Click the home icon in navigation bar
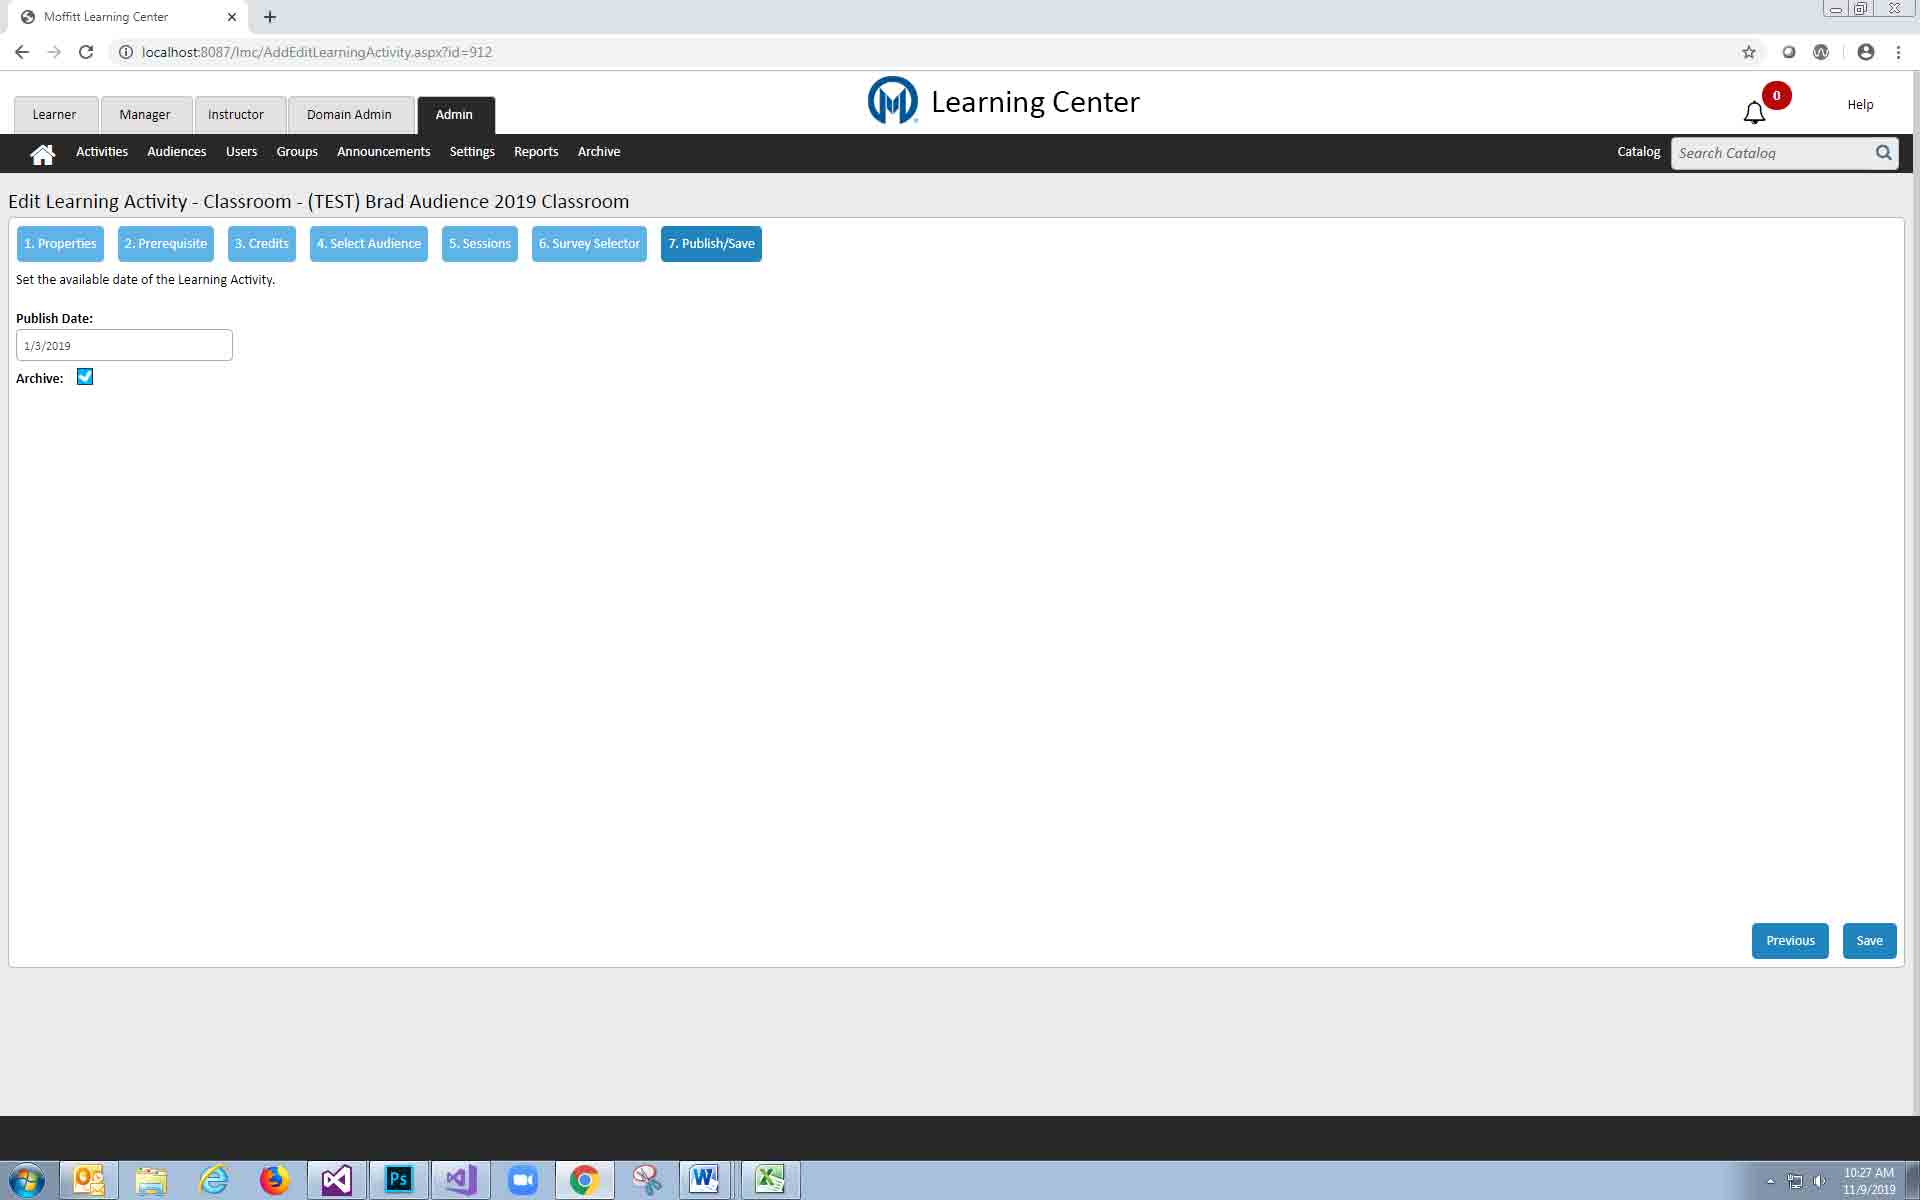1920x1200 pixels. pos(42,153)
